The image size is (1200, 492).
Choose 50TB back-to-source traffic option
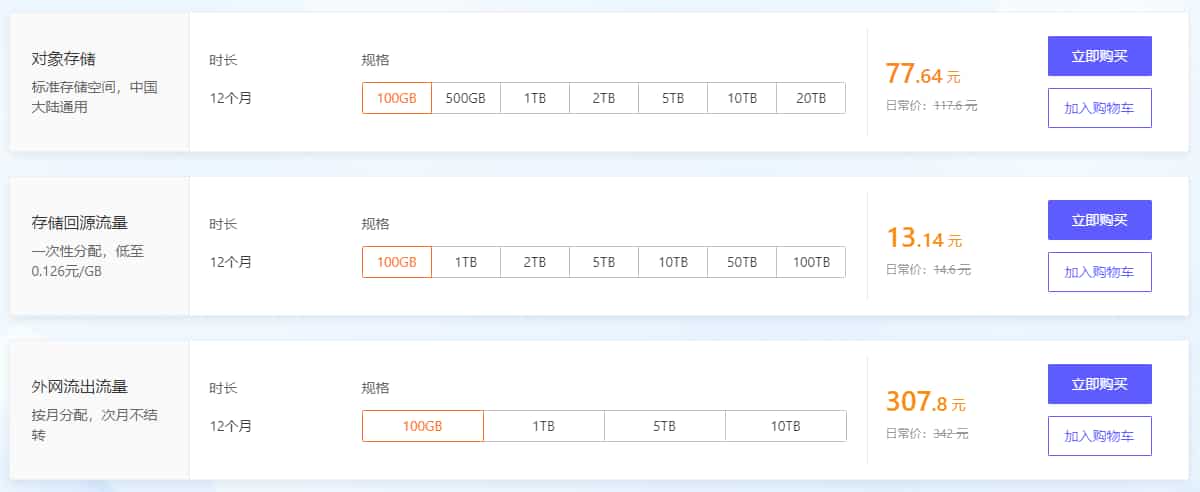pos(742,262)
